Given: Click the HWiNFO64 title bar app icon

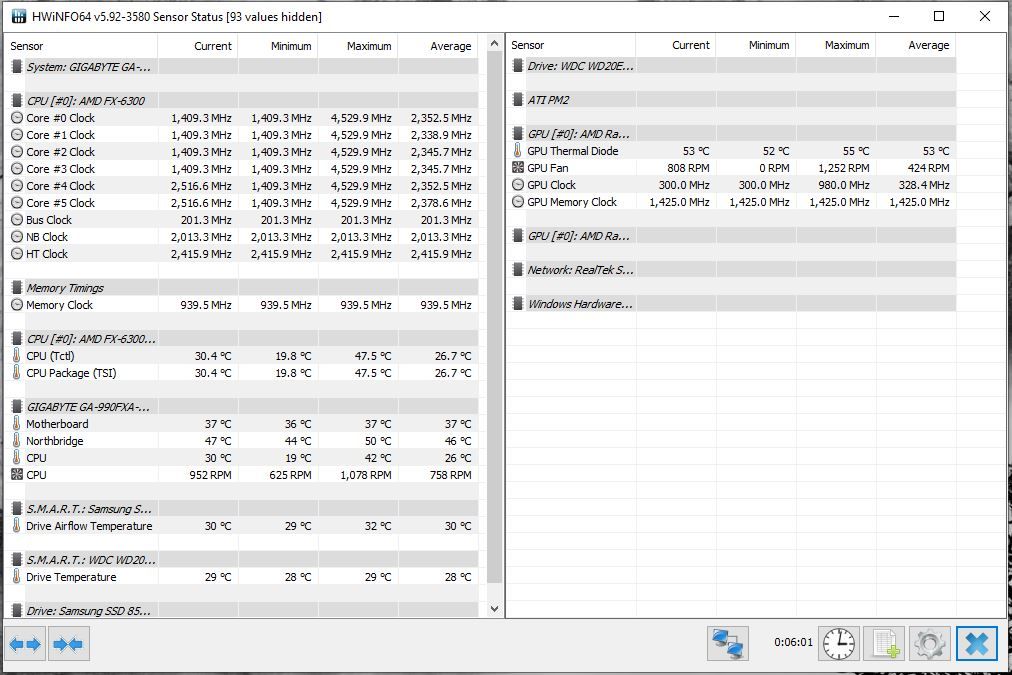Looking at the screenshot, I should (19, 16).
